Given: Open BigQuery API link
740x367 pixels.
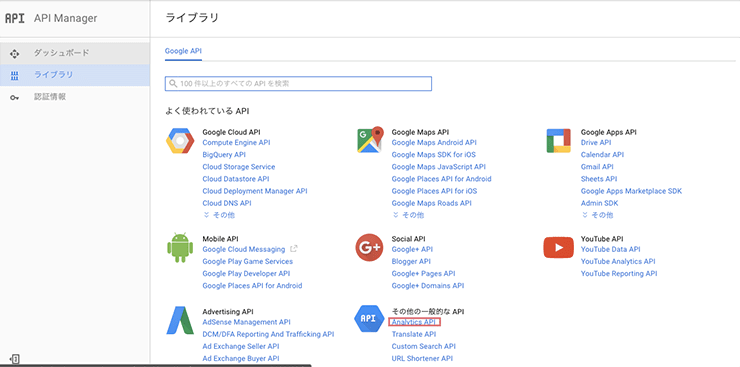Looking at the screenshot, I should pyautogui.click(x=224, y=155).
